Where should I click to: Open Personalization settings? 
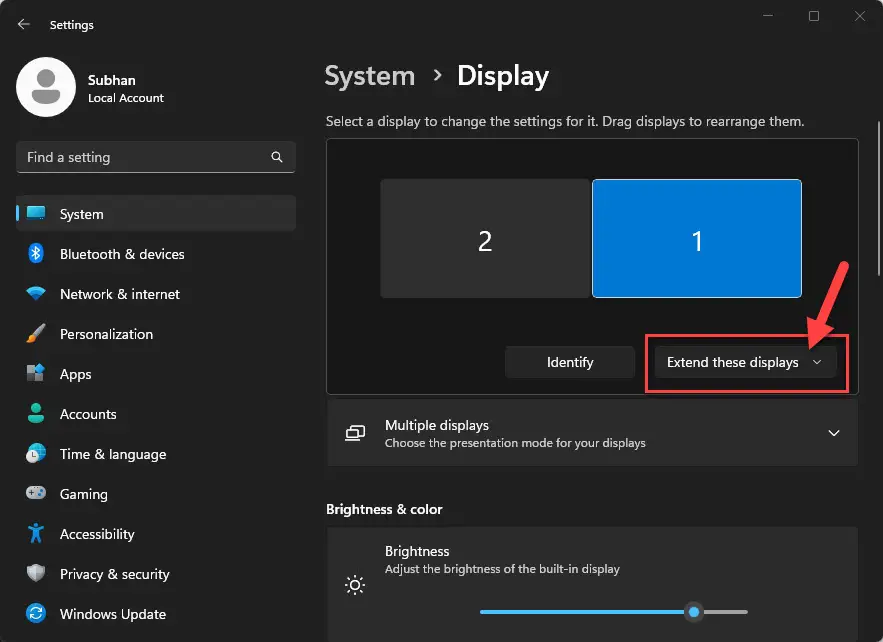156,333
